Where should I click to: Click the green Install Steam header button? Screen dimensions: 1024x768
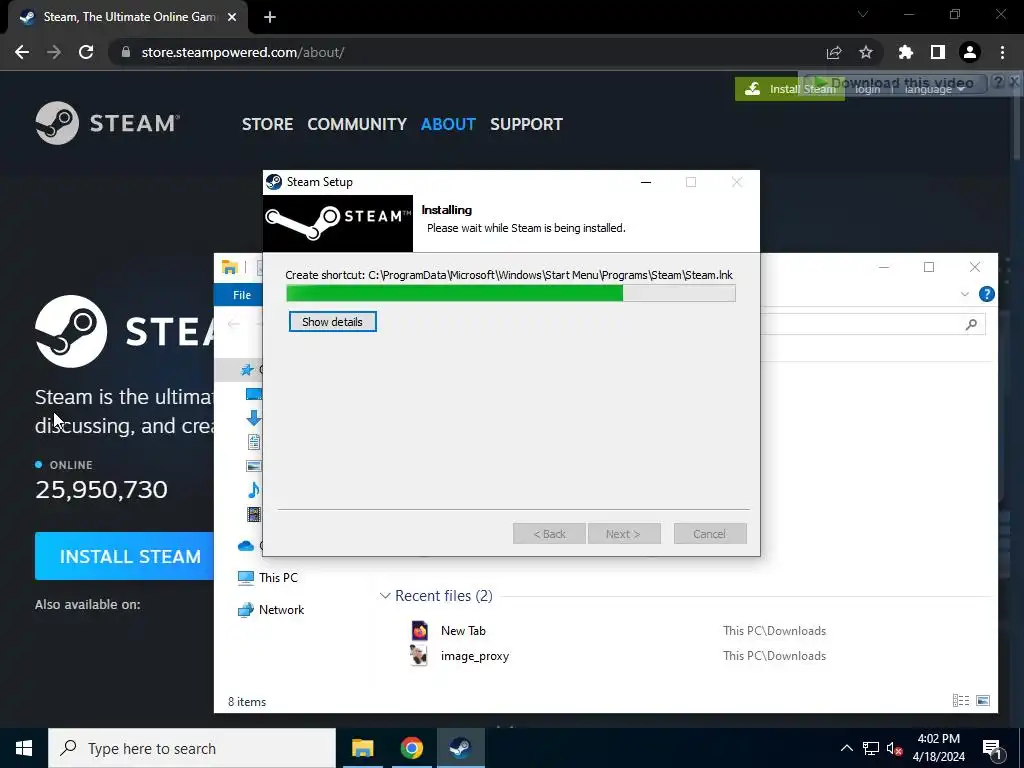point(790,89)
